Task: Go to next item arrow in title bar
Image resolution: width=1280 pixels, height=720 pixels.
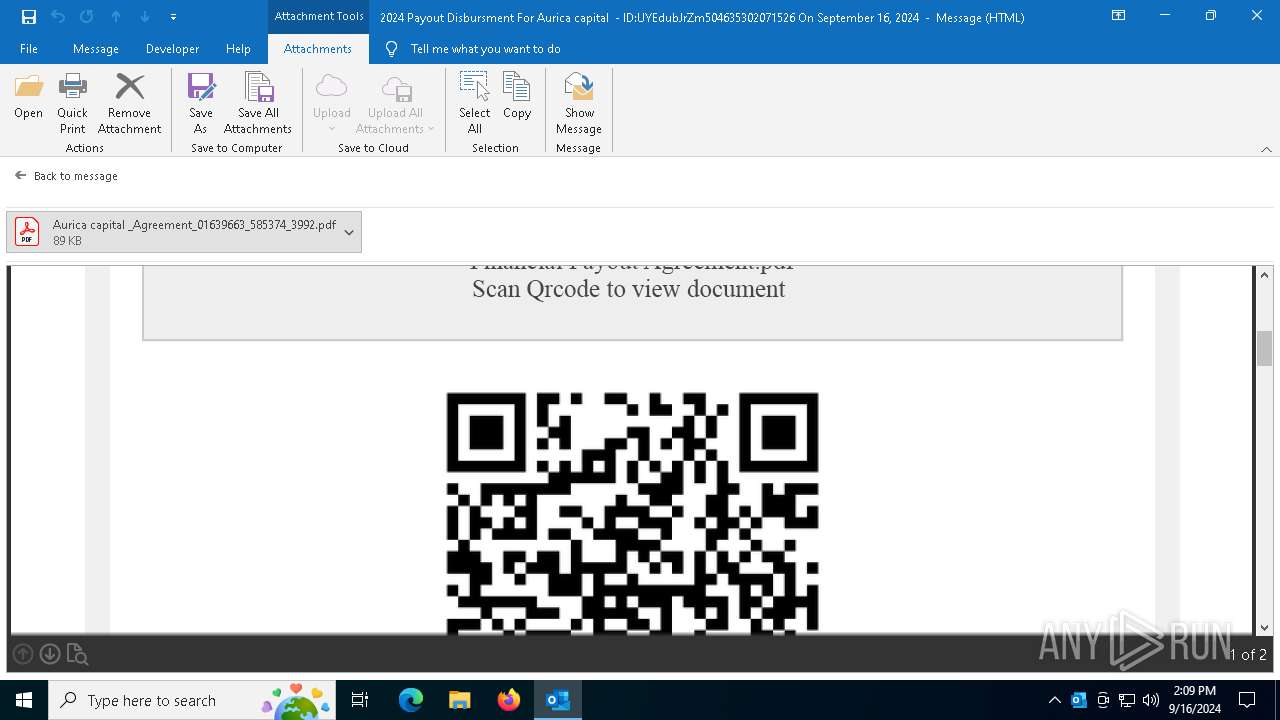Action: point(145,17)
